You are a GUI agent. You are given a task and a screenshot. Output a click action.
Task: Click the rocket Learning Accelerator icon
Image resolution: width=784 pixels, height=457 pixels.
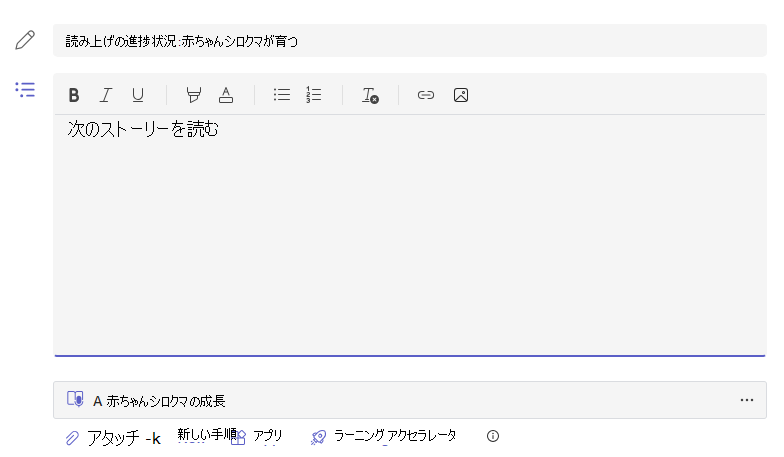point(318,438)
